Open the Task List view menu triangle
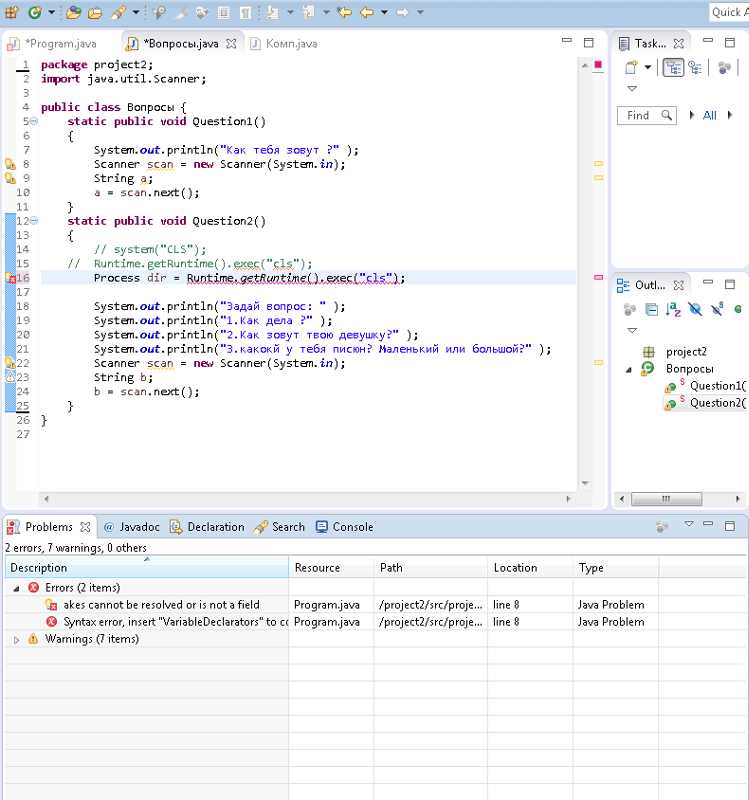Image resolution: width=749 pixels, height=800 pixels. (x=632, y=89)
